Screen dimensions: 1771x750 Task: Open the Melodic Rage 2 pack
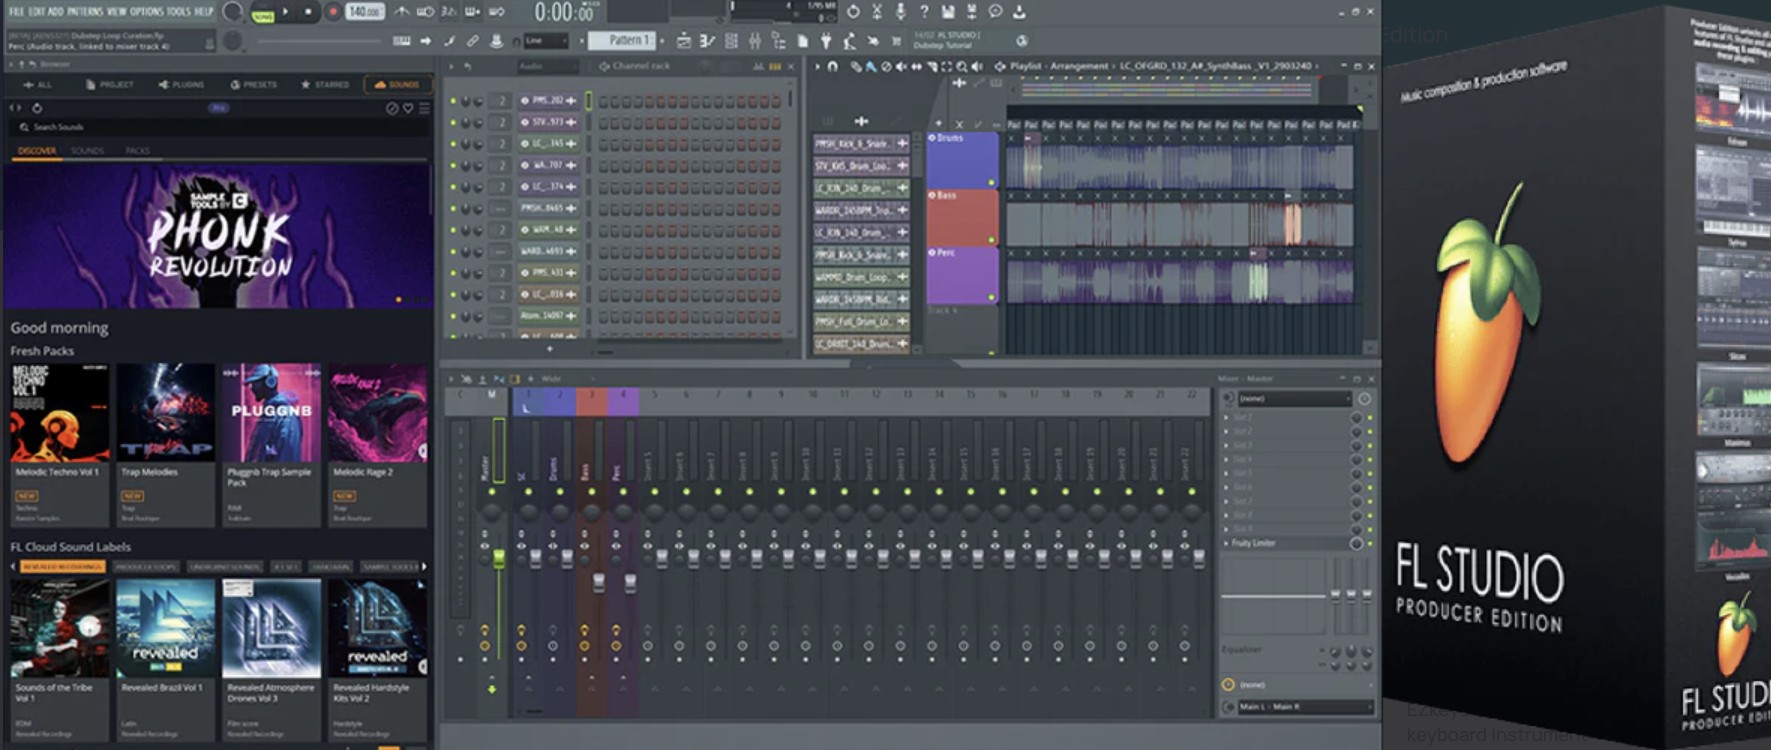click(x=377, y=444)
